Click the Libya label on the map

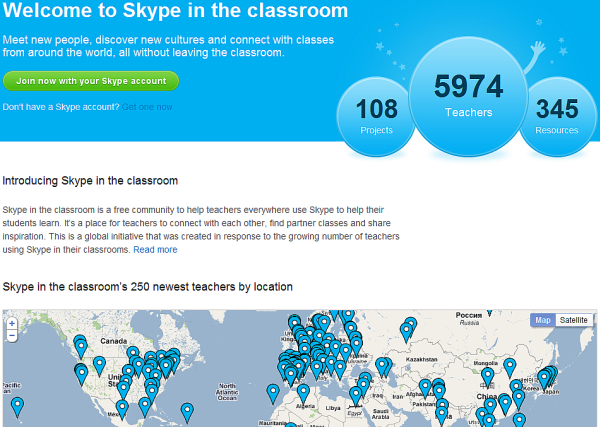coord(333,408)
